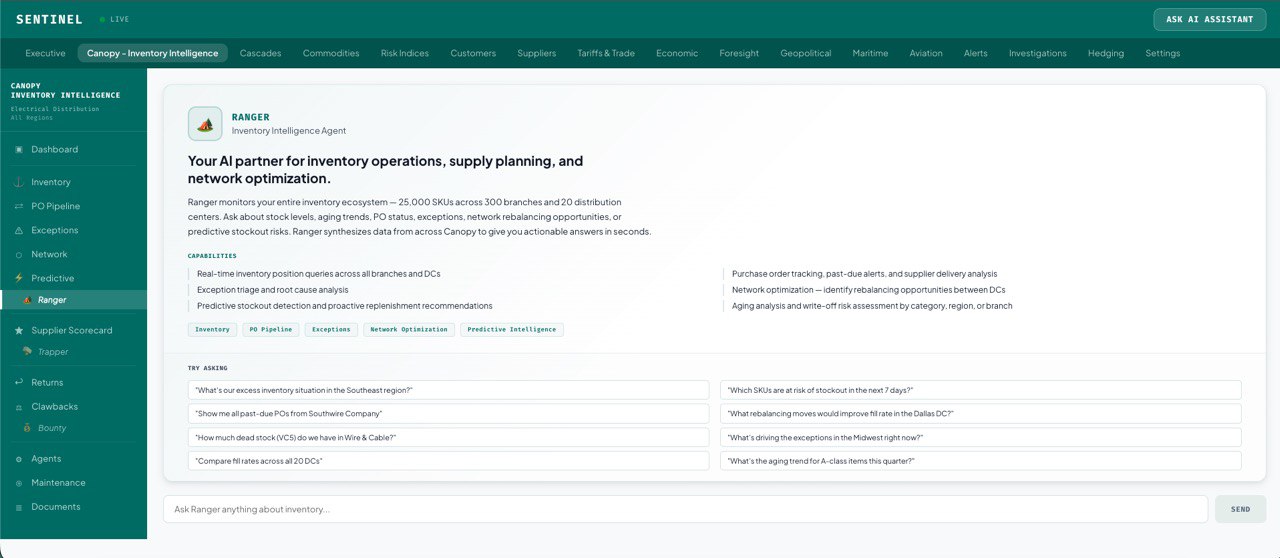Click the Send button
The height and width of the screenshot is (558, 1280).
(1240, 509)
